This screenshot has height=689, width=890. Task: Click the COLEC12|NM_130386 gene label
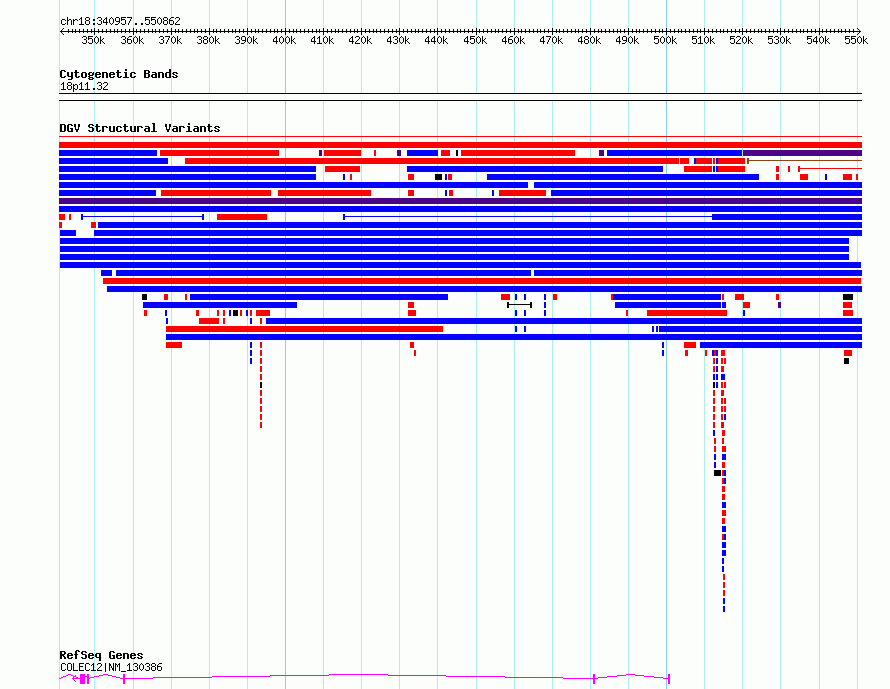111,667
